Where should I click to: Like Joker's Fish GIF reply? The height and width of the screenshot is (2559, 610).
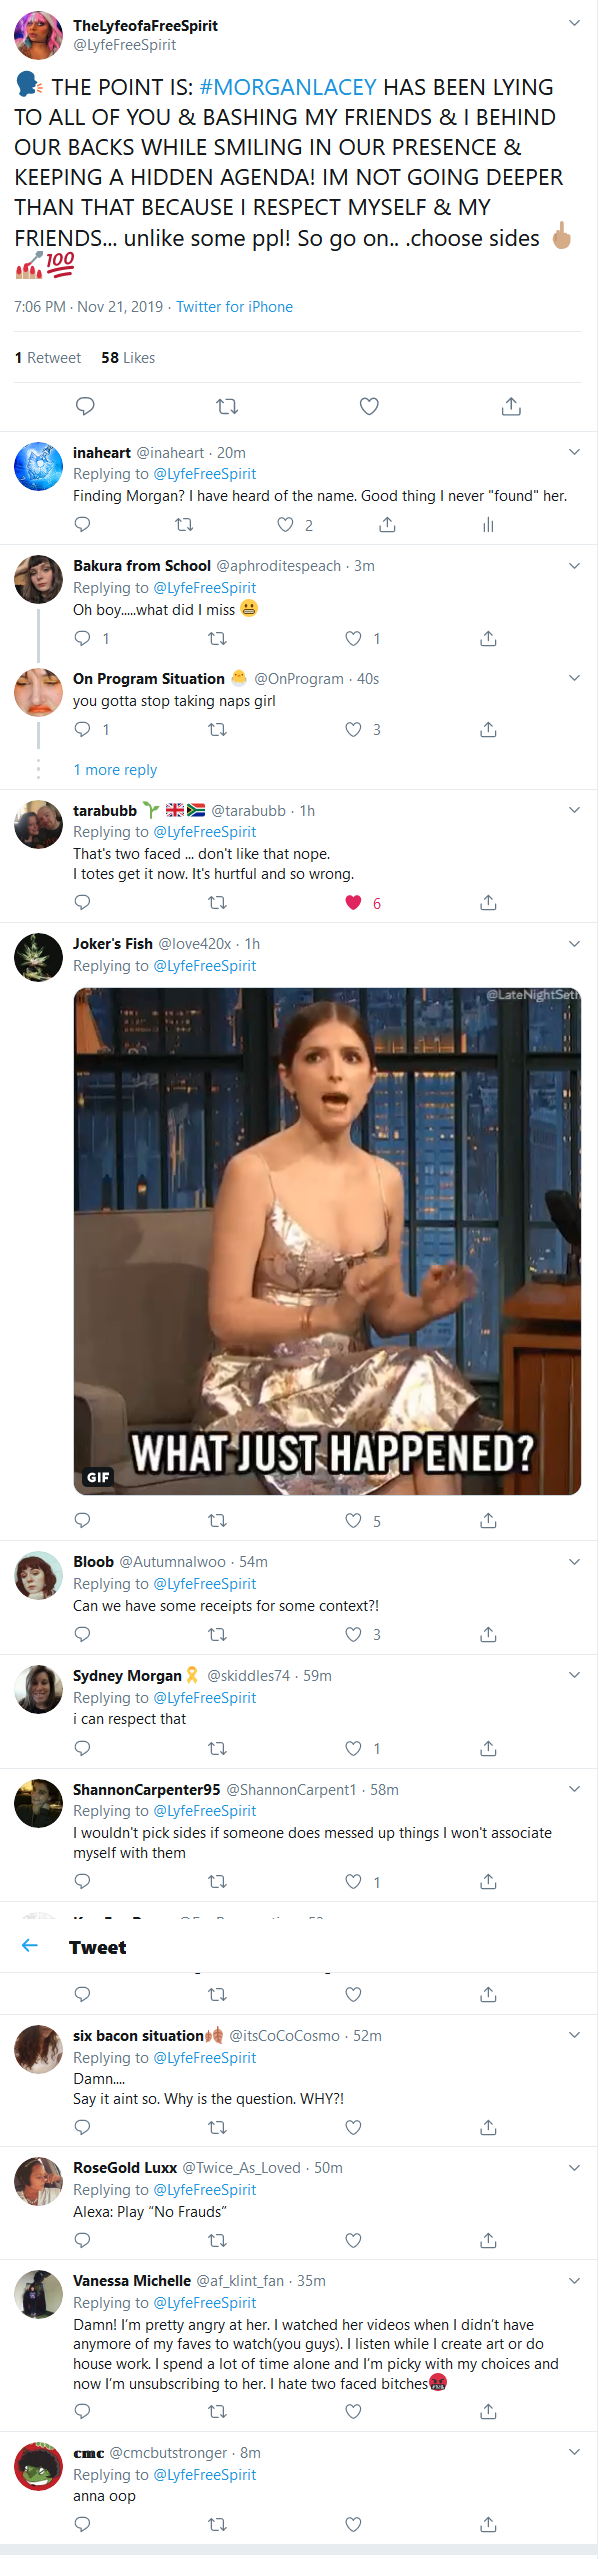(353, 1521)
